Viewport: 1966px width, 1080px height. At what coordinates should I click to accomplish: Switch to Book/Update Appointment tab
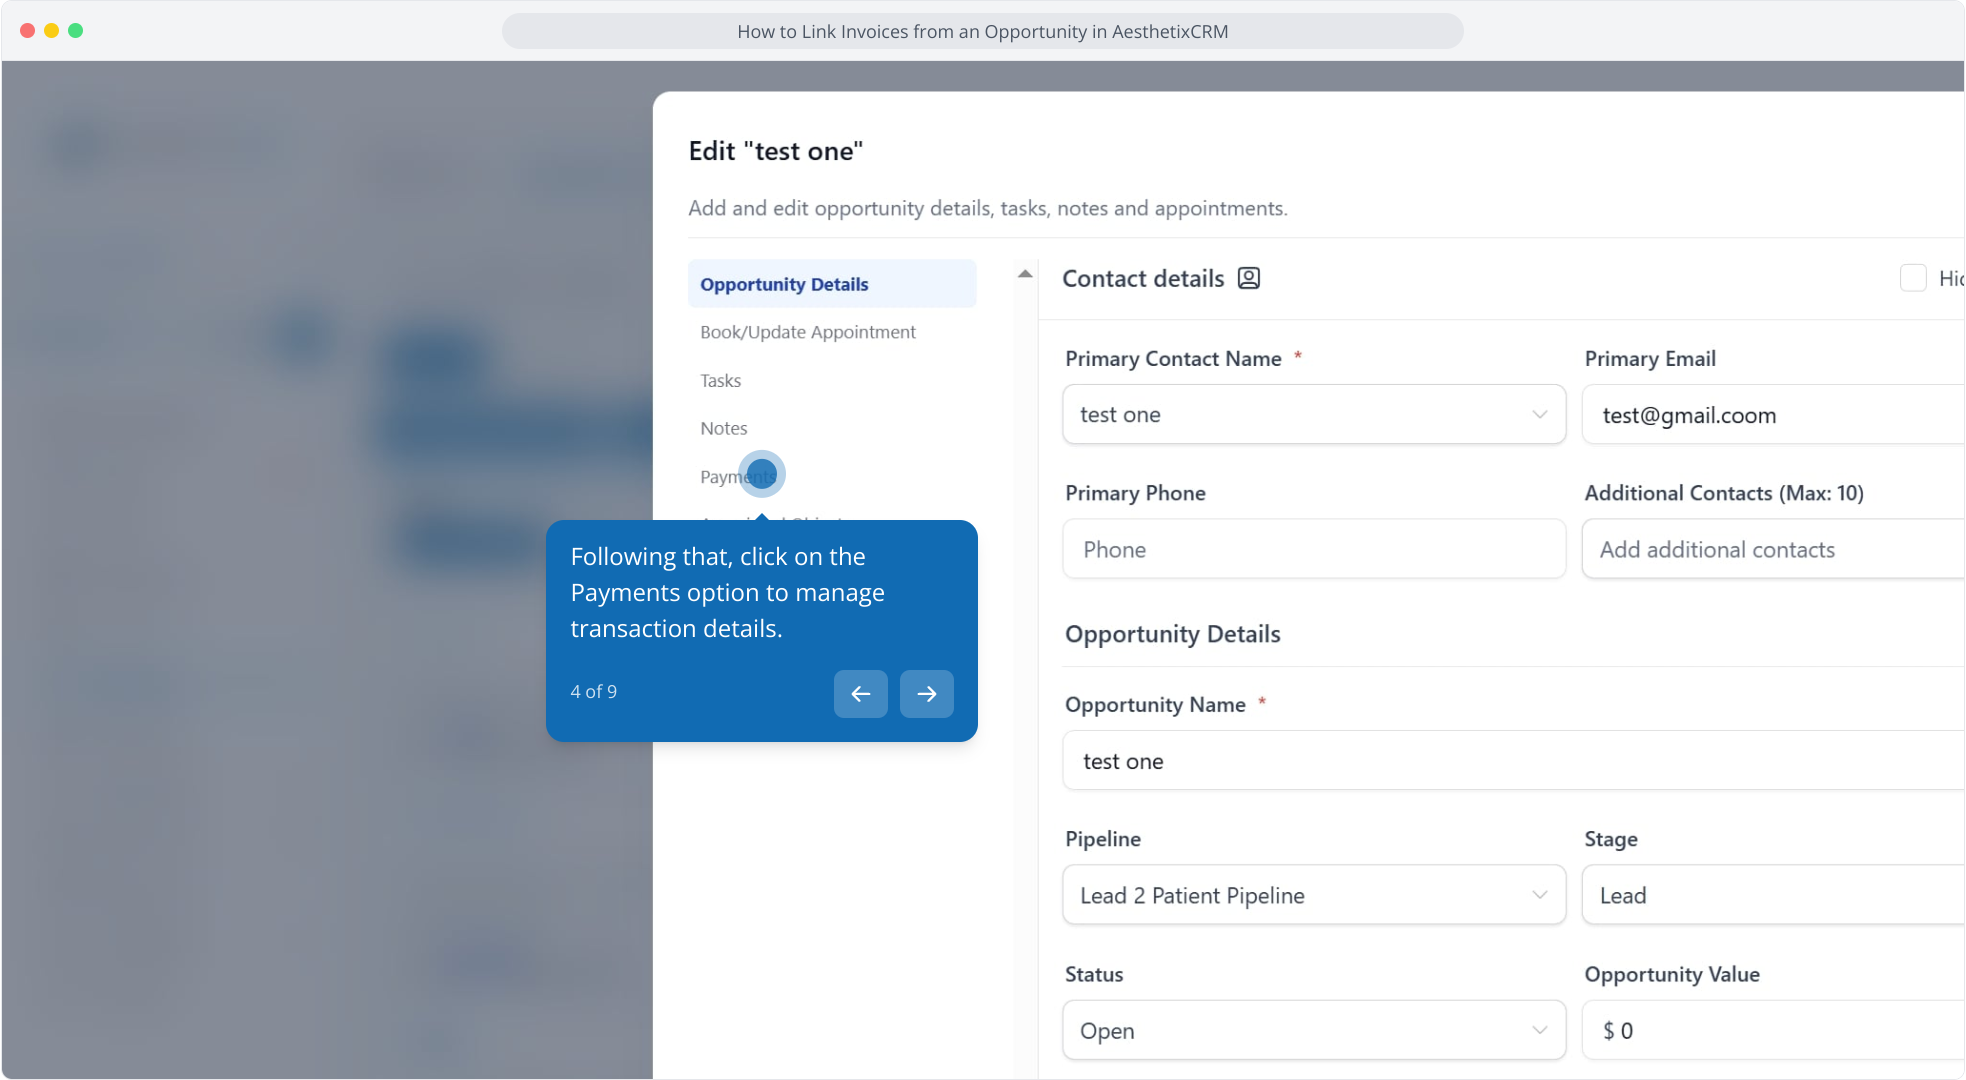tap(807, 333)
